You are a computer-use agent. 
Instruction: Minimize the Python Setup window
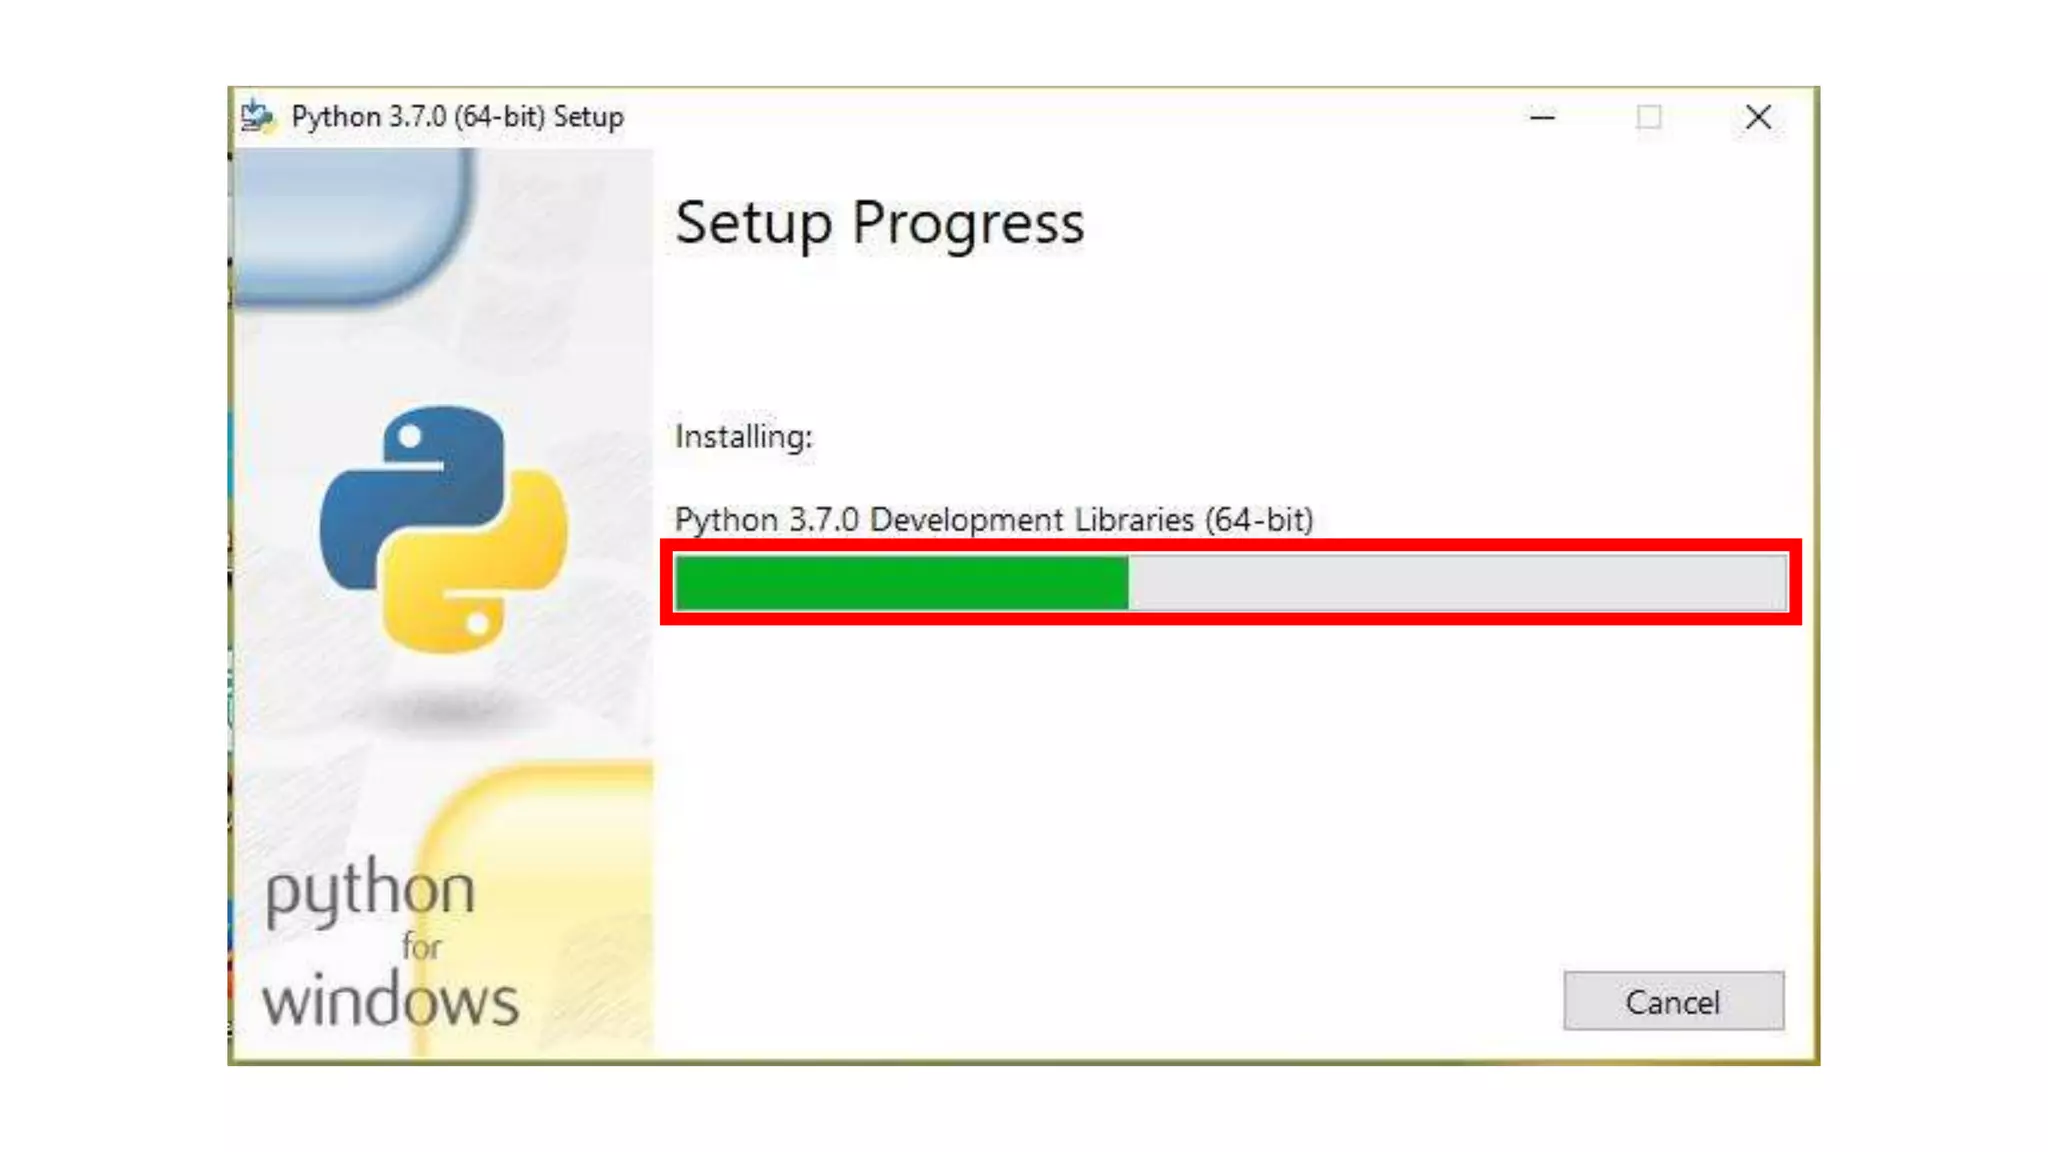[x=1542, y=117]
